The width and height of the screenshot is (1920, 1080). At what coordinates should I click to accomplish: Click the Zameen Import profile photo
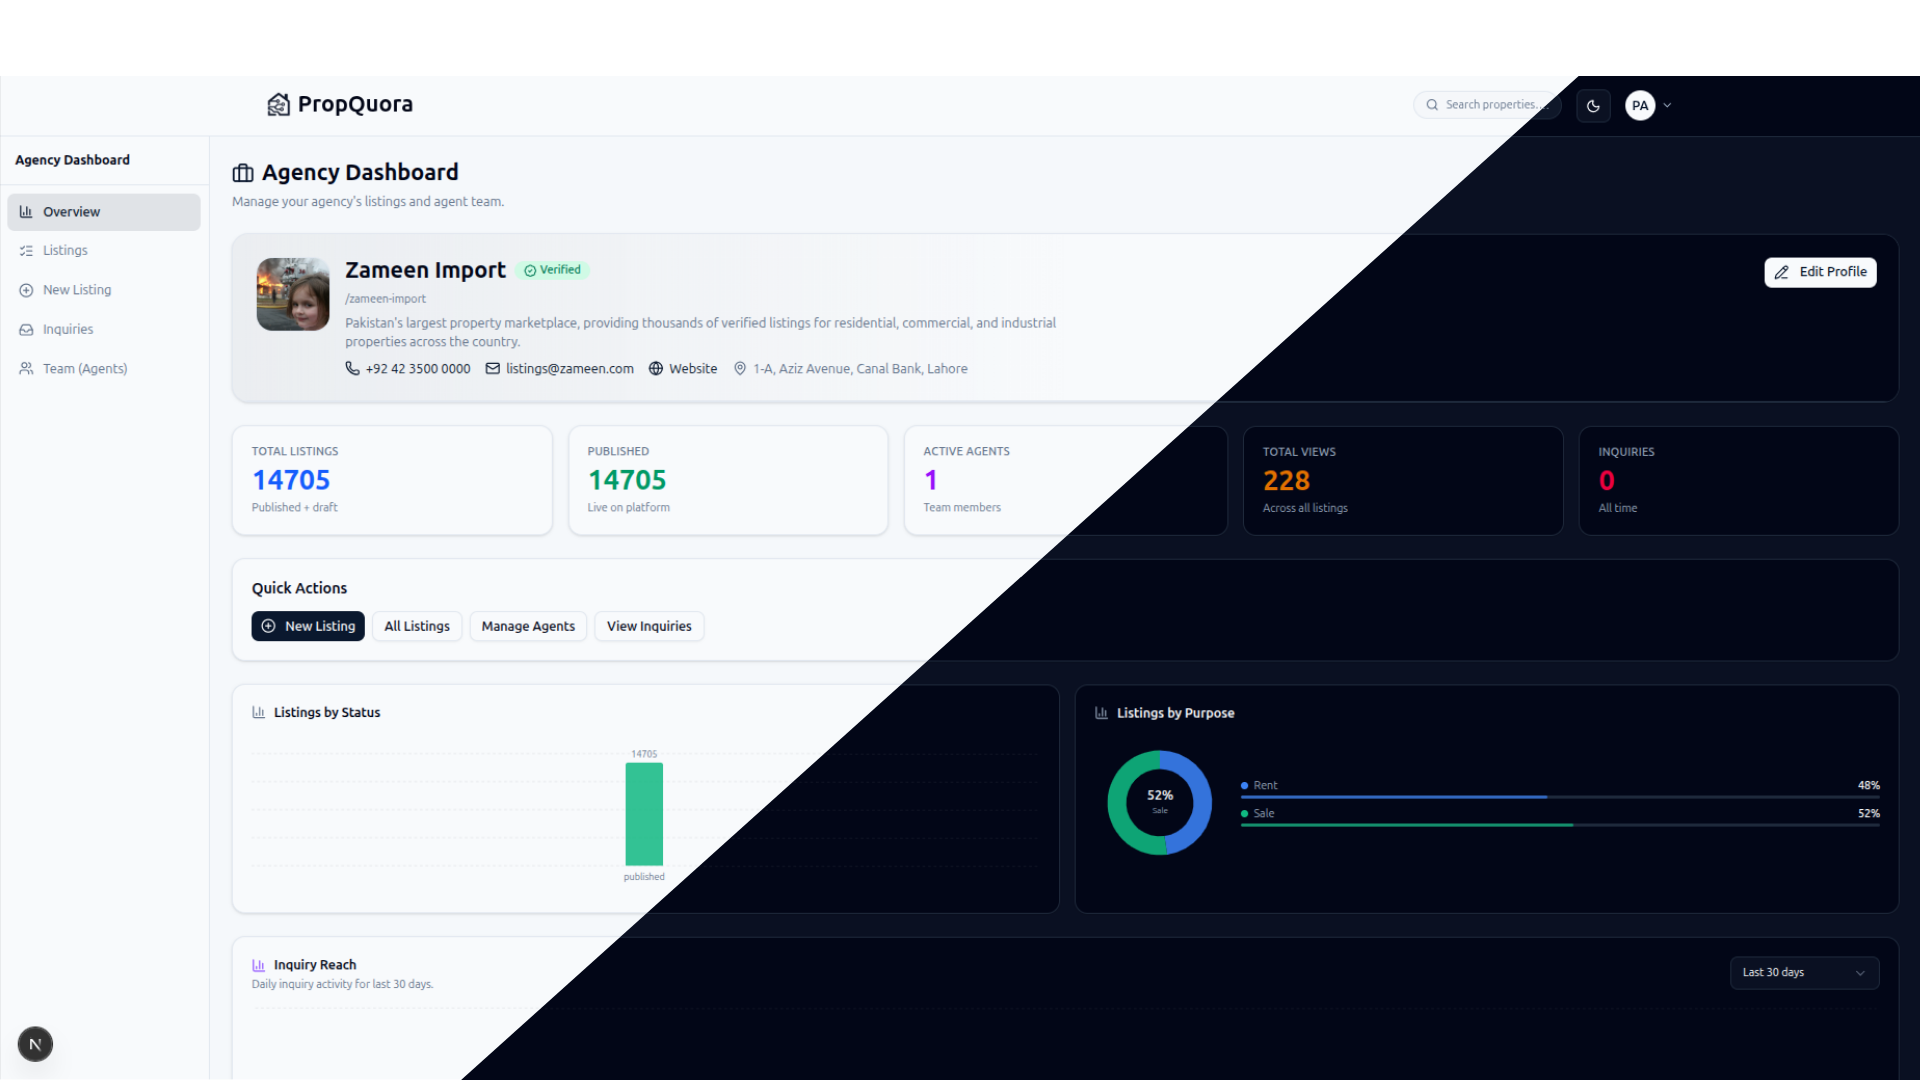coord(293,294)
